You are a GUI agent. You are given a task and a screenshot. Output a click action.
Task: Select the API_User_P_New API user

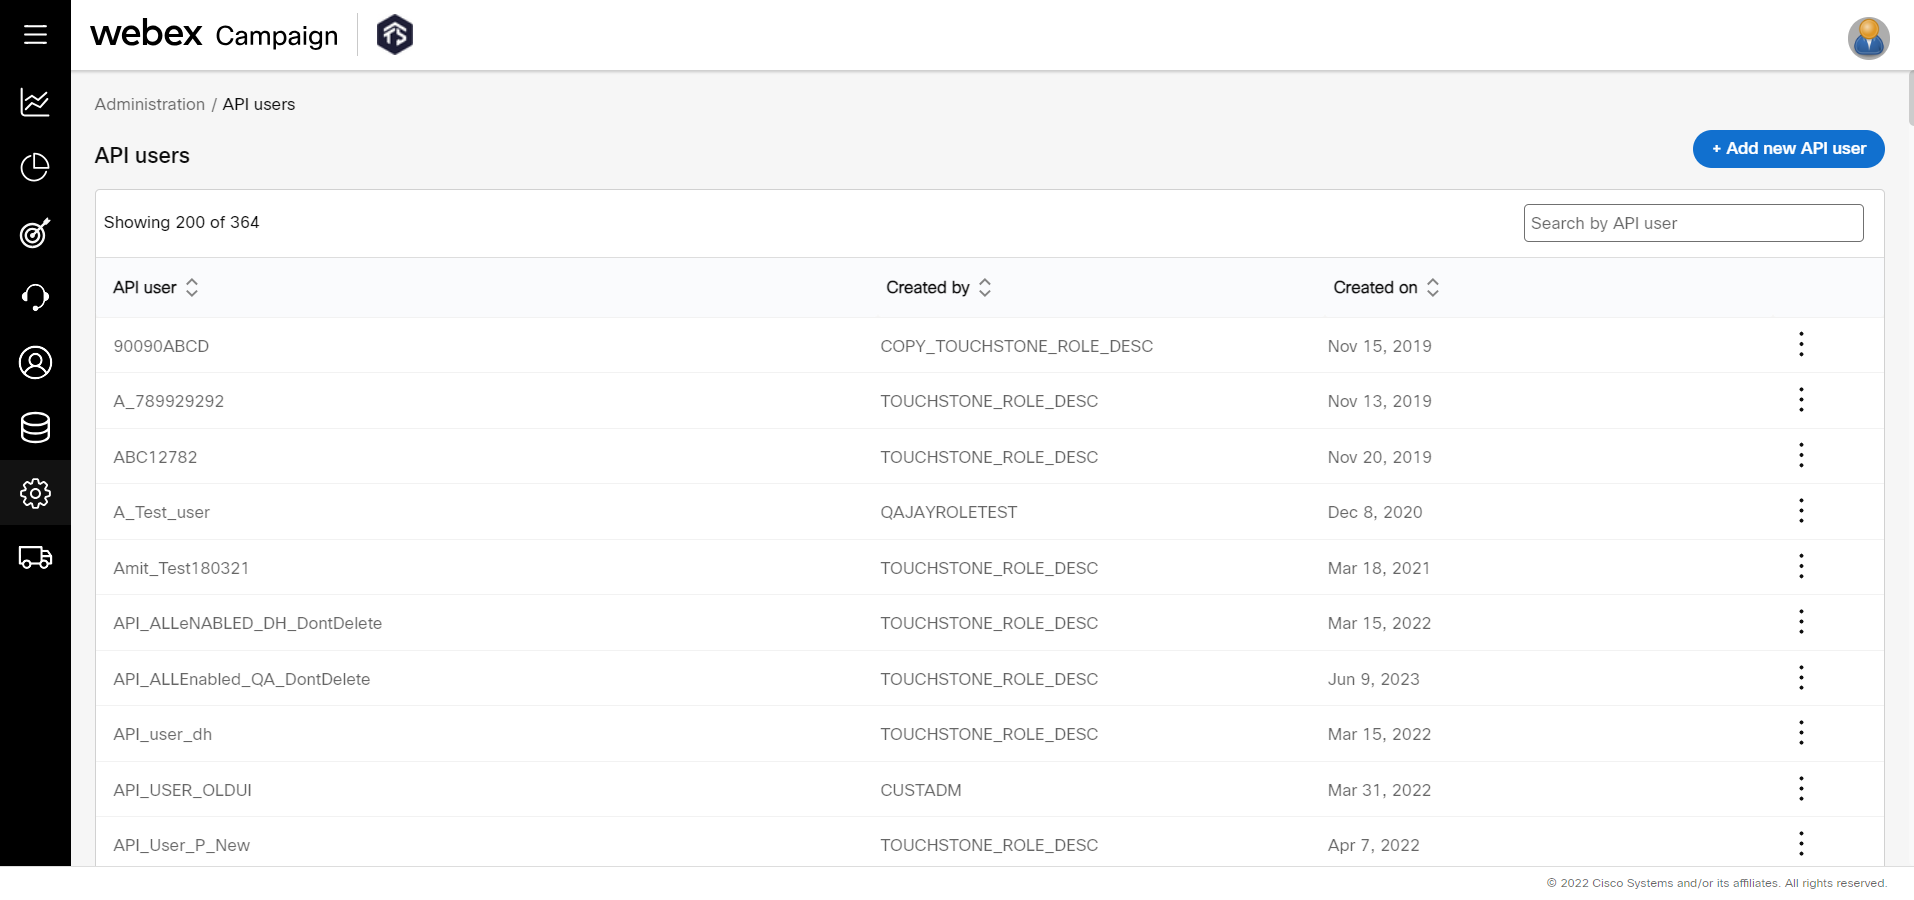pos(181,845)
